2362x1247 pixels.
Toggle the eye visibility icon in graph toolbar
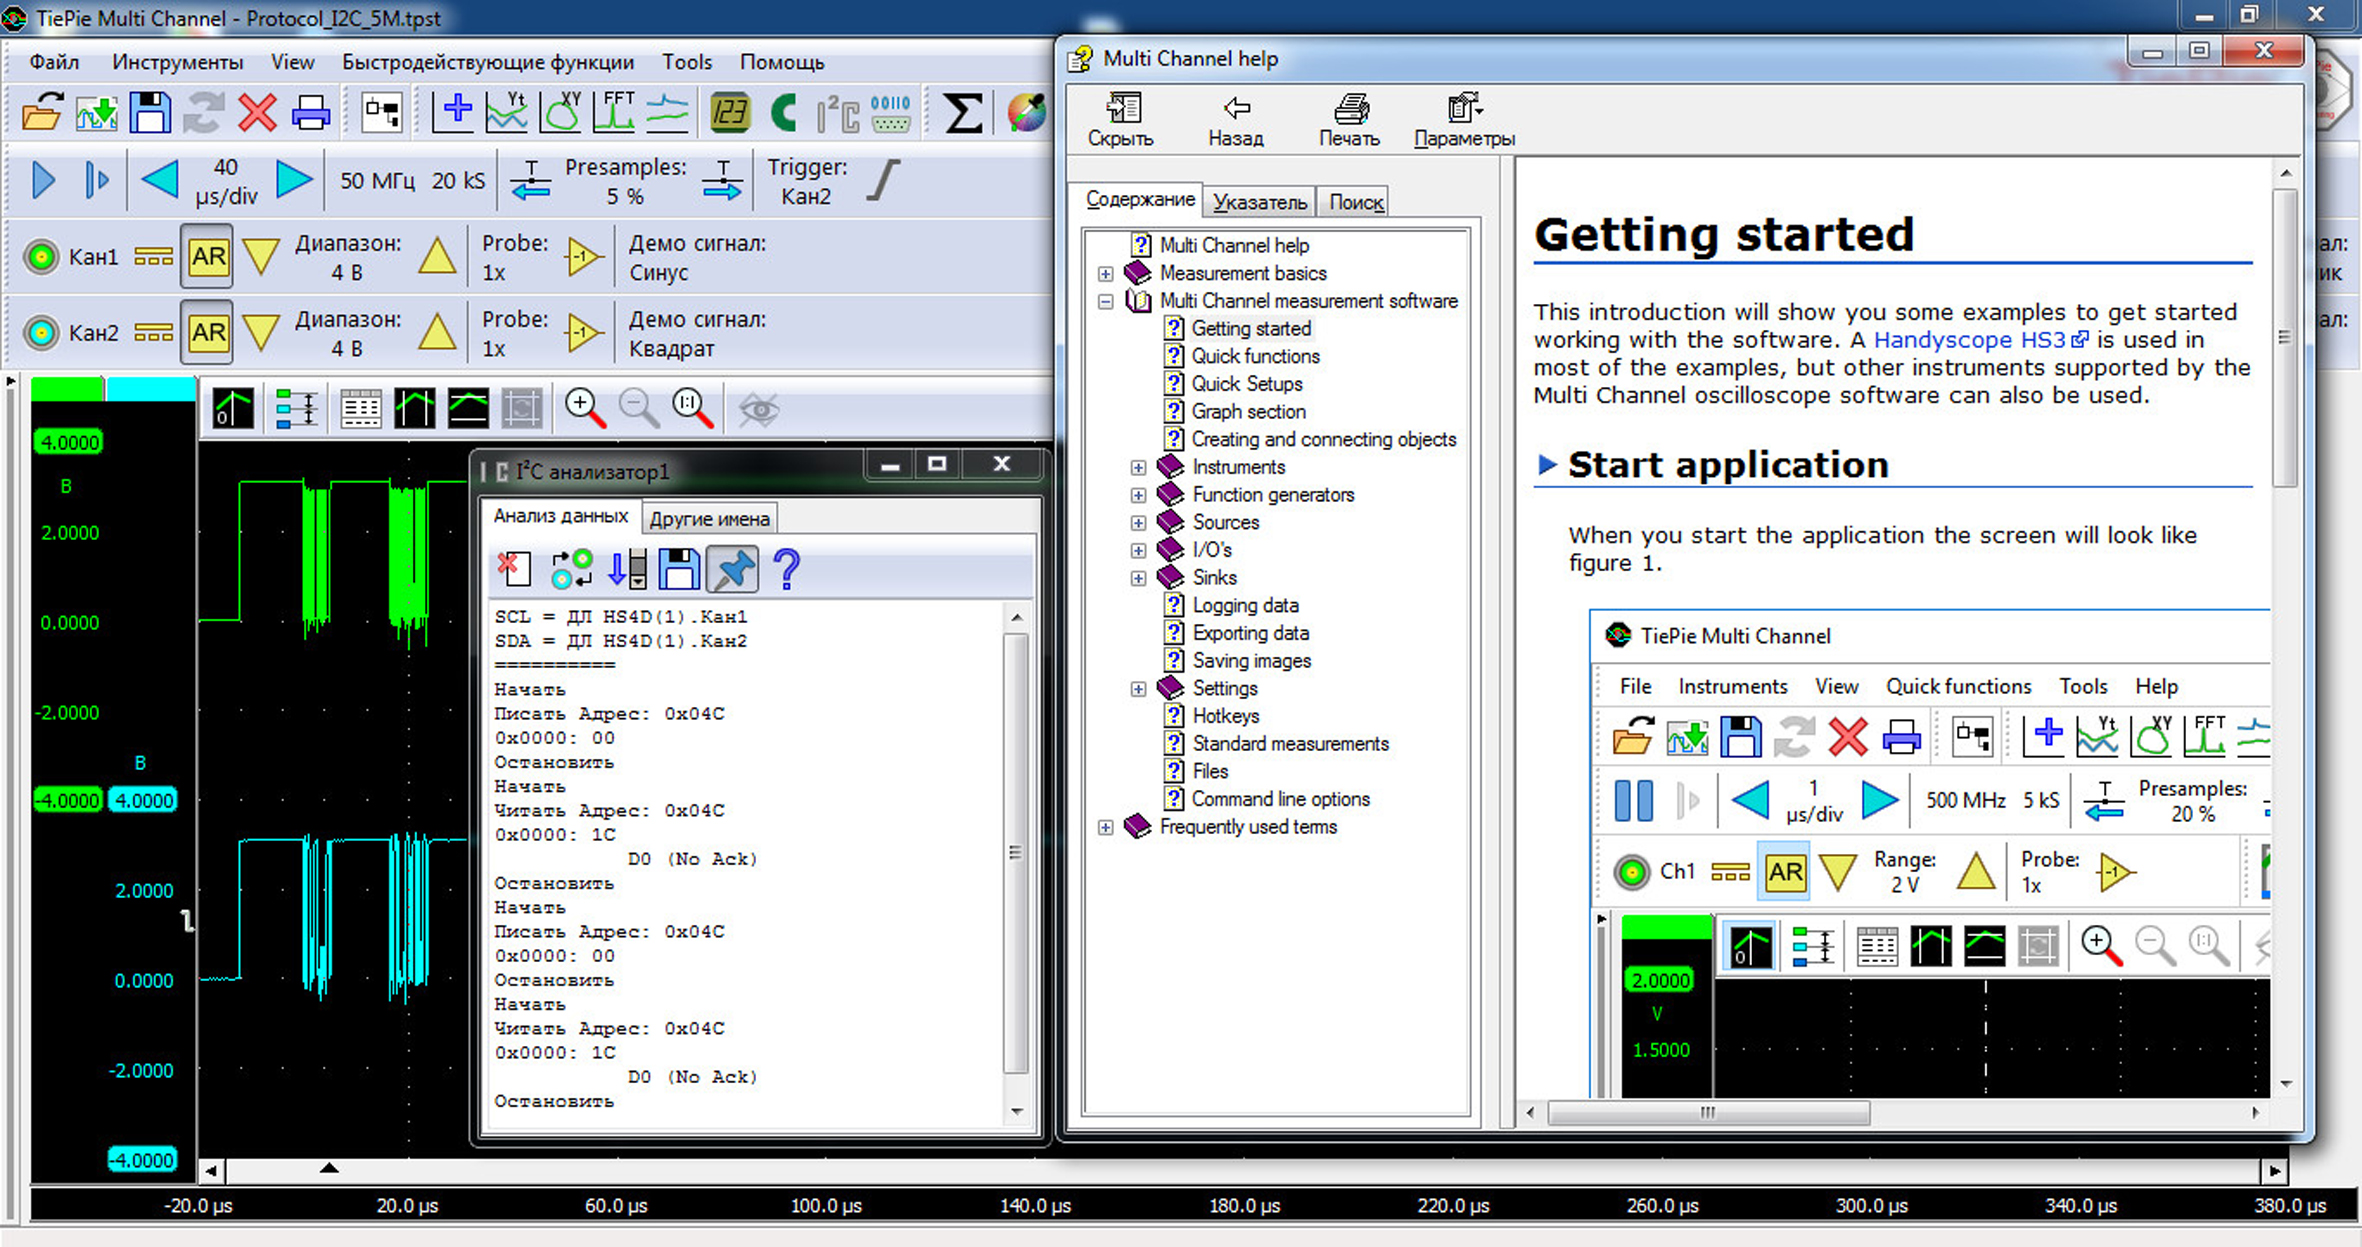click(758, 408)
